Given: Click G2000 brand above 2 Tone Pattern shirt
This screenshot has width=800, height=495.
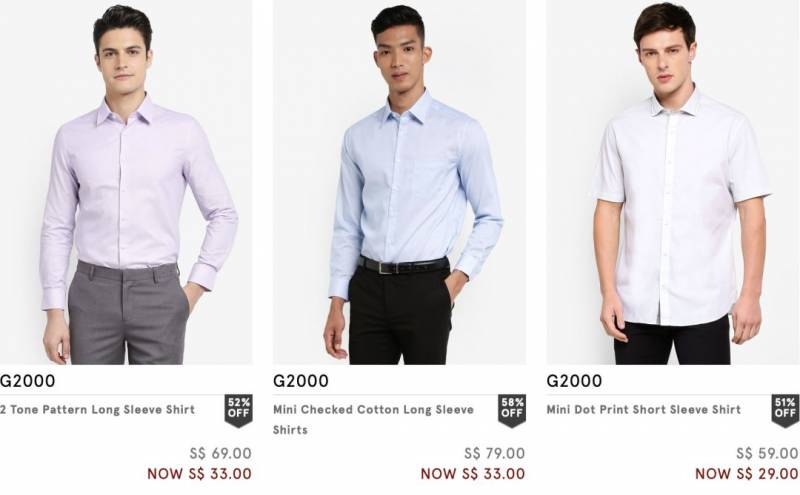Looking at the screenshot, I should click(28, 381).
